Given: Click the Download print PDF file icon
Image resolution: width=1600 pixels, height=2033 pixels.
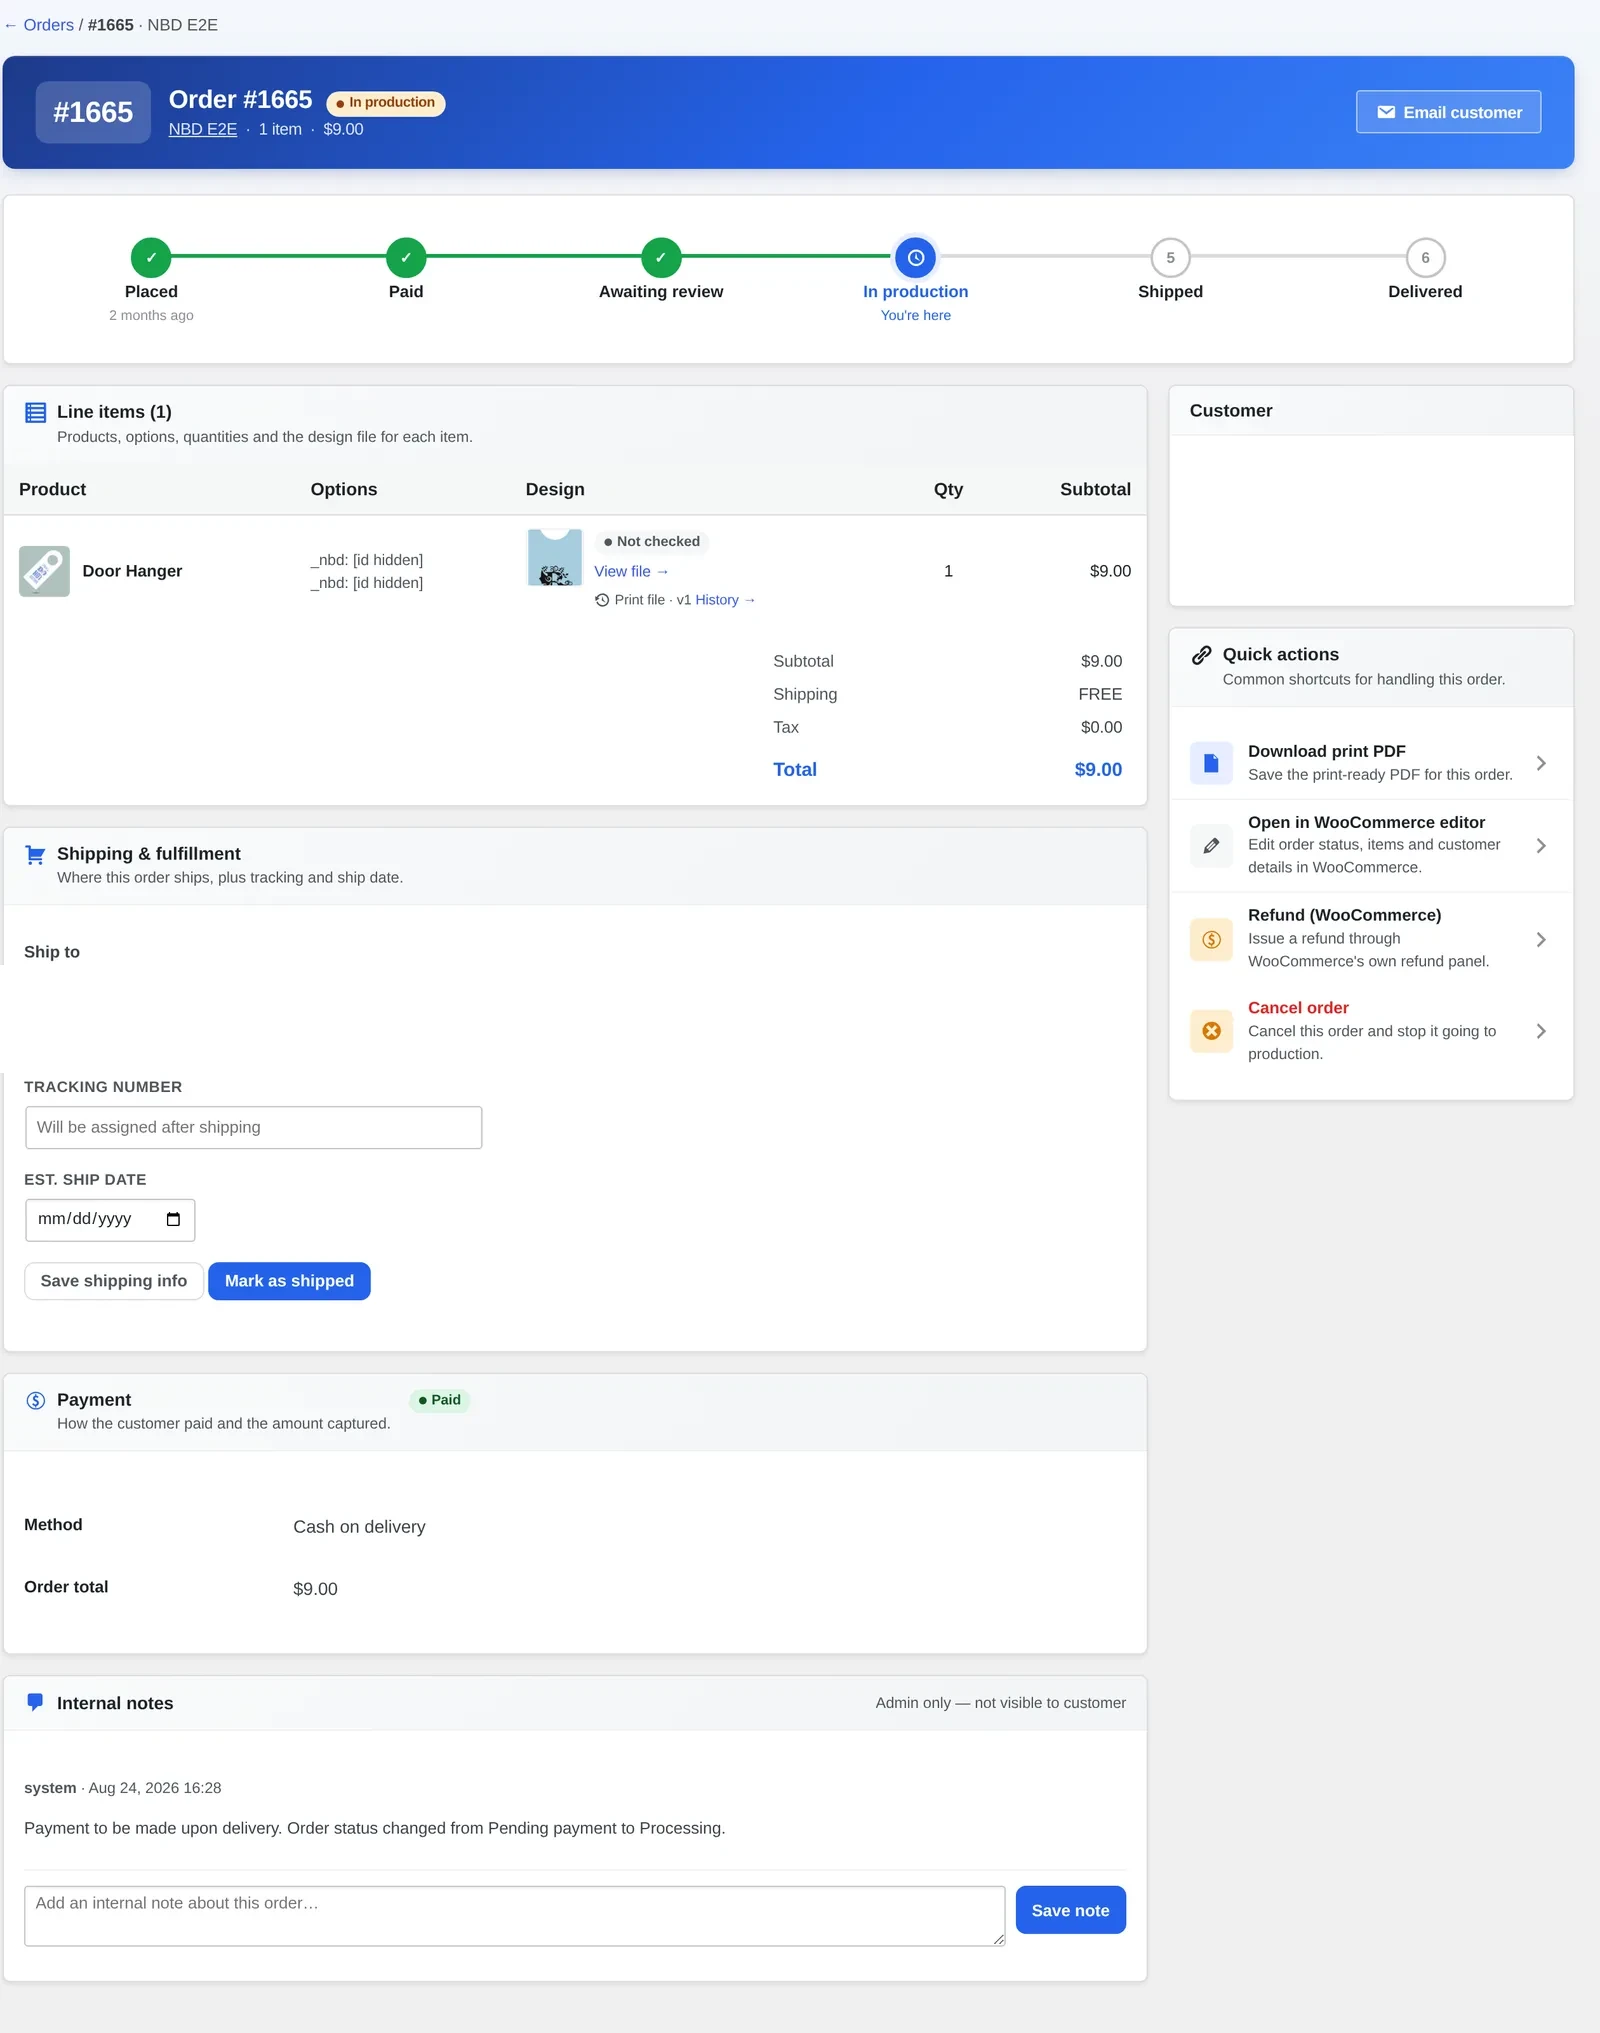Looking at the screenshot, I should 1211,763.
